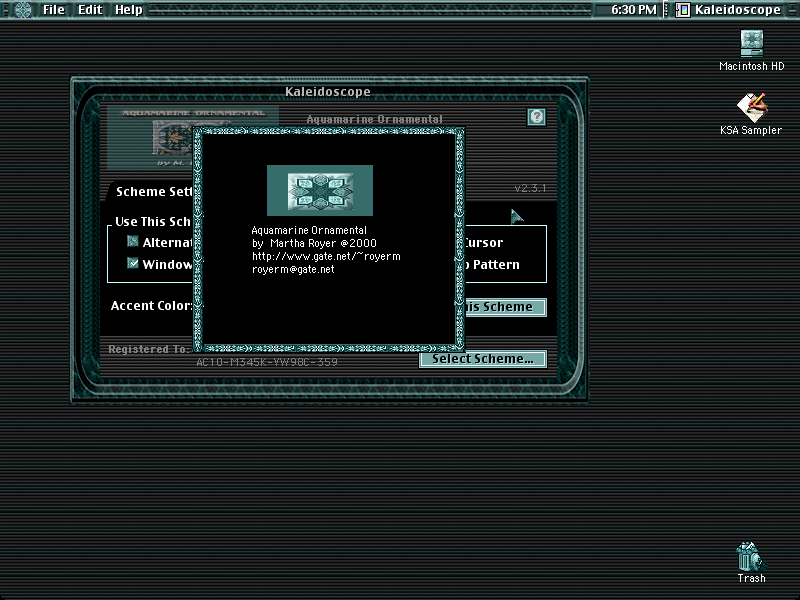The width and height of the screenshot is (800, 600).
Task: Open the Help menu
Action: (128, 9)
